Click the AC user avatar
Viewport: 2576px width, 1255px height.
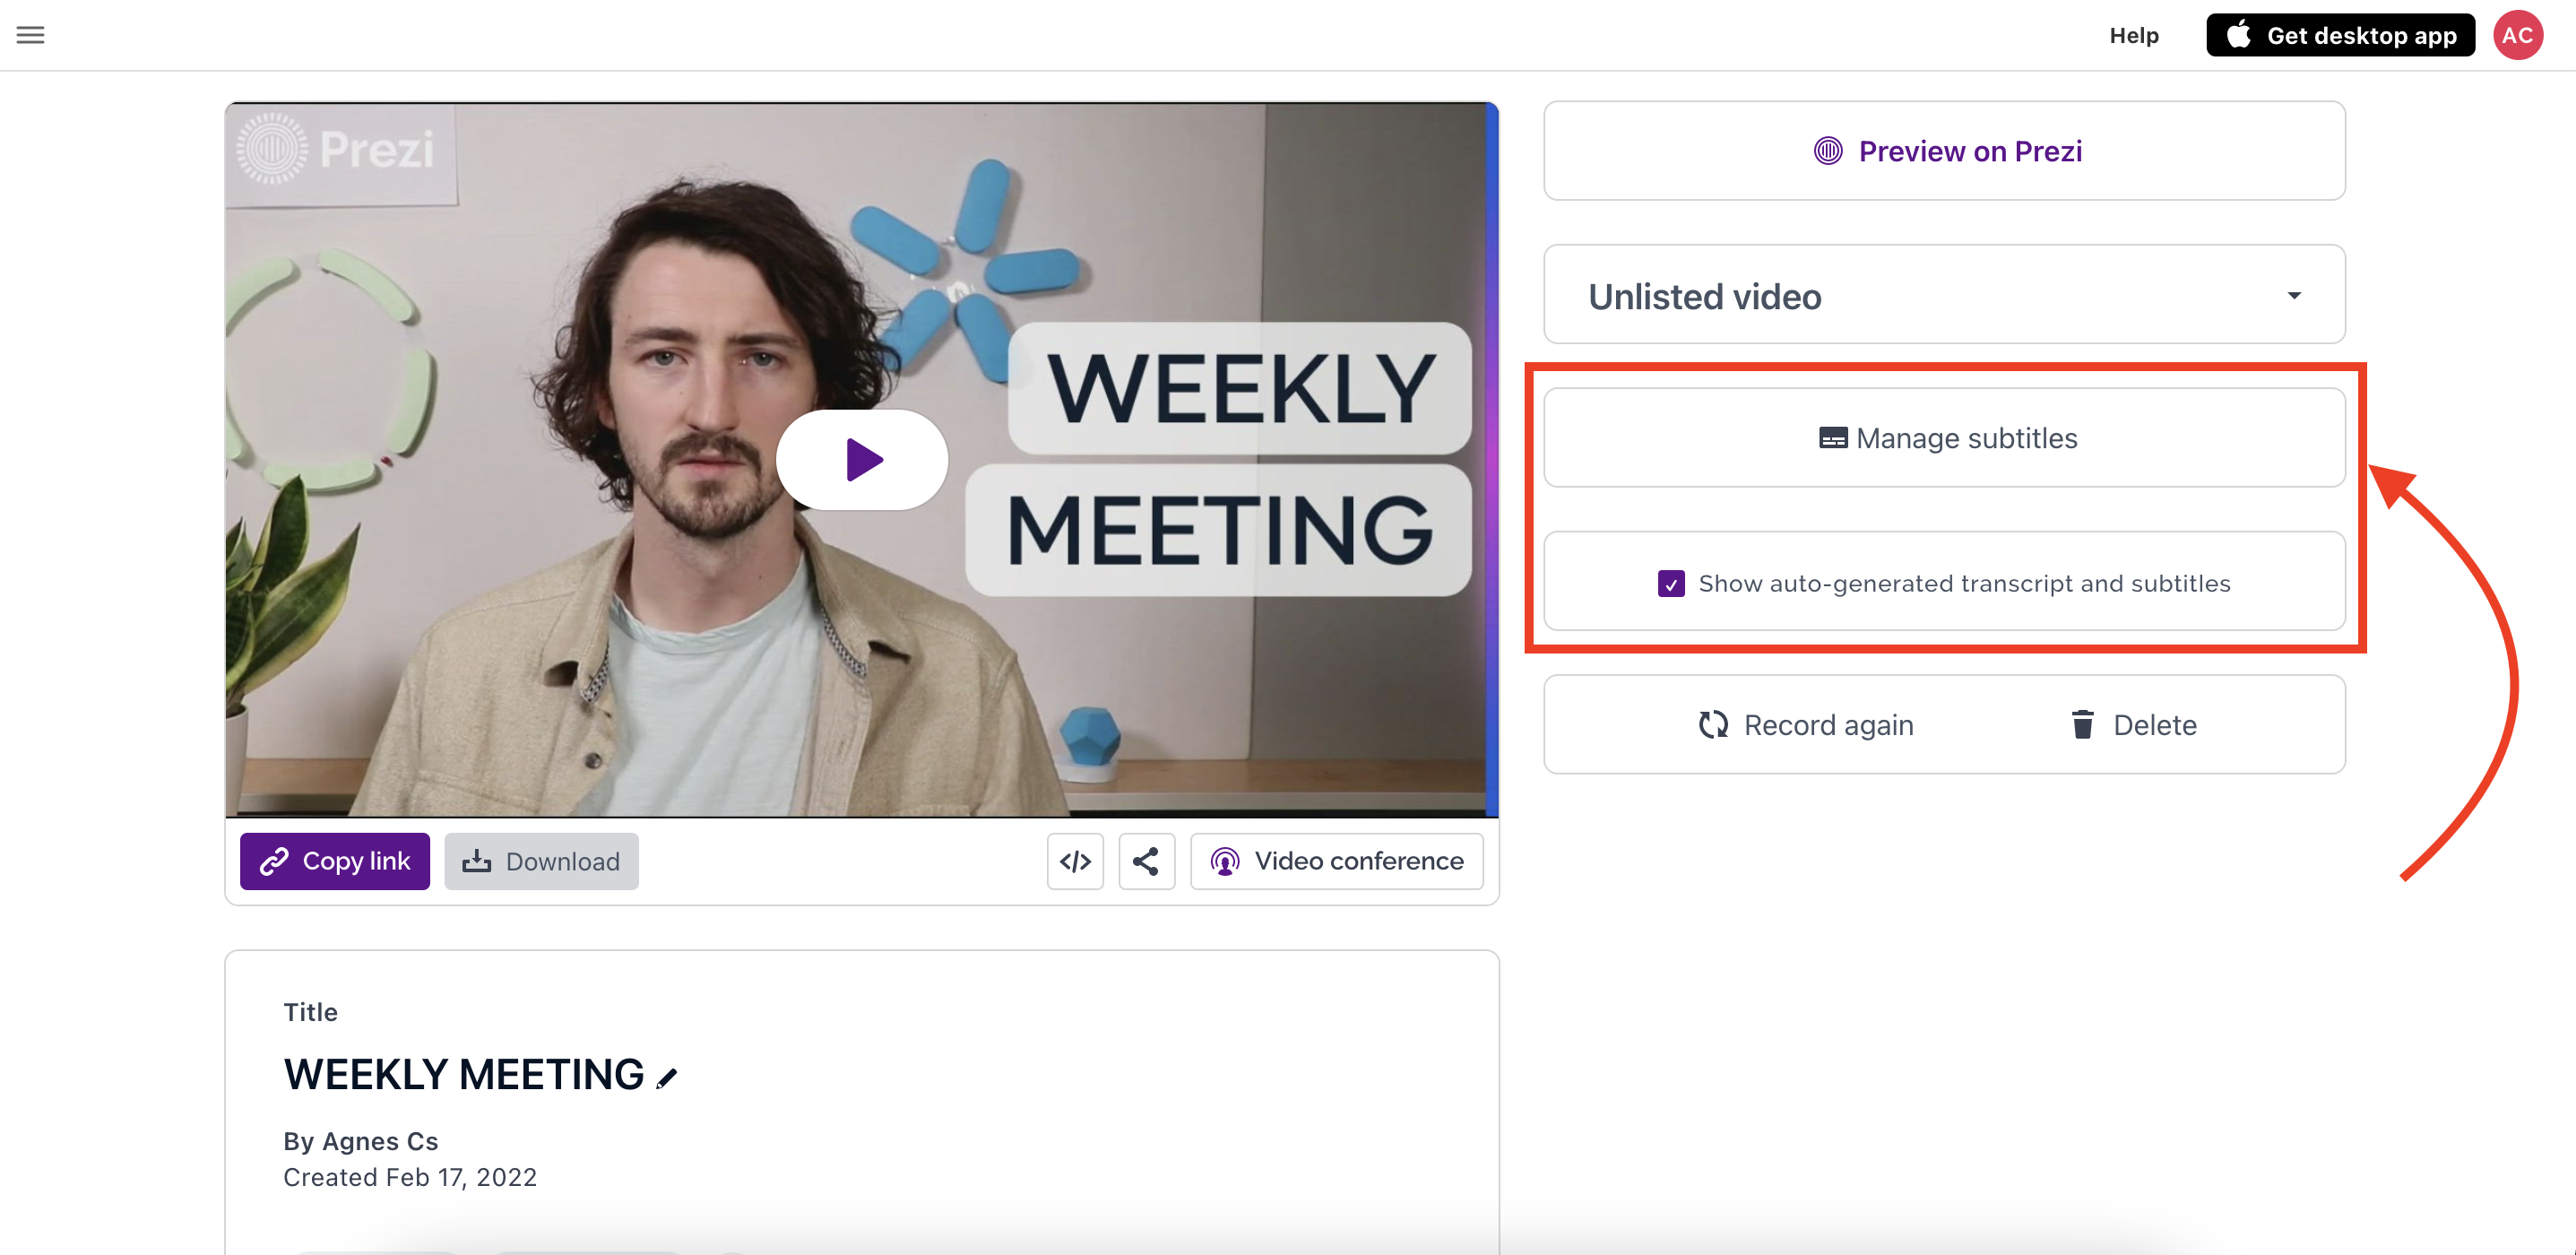tap(2518, 35)
